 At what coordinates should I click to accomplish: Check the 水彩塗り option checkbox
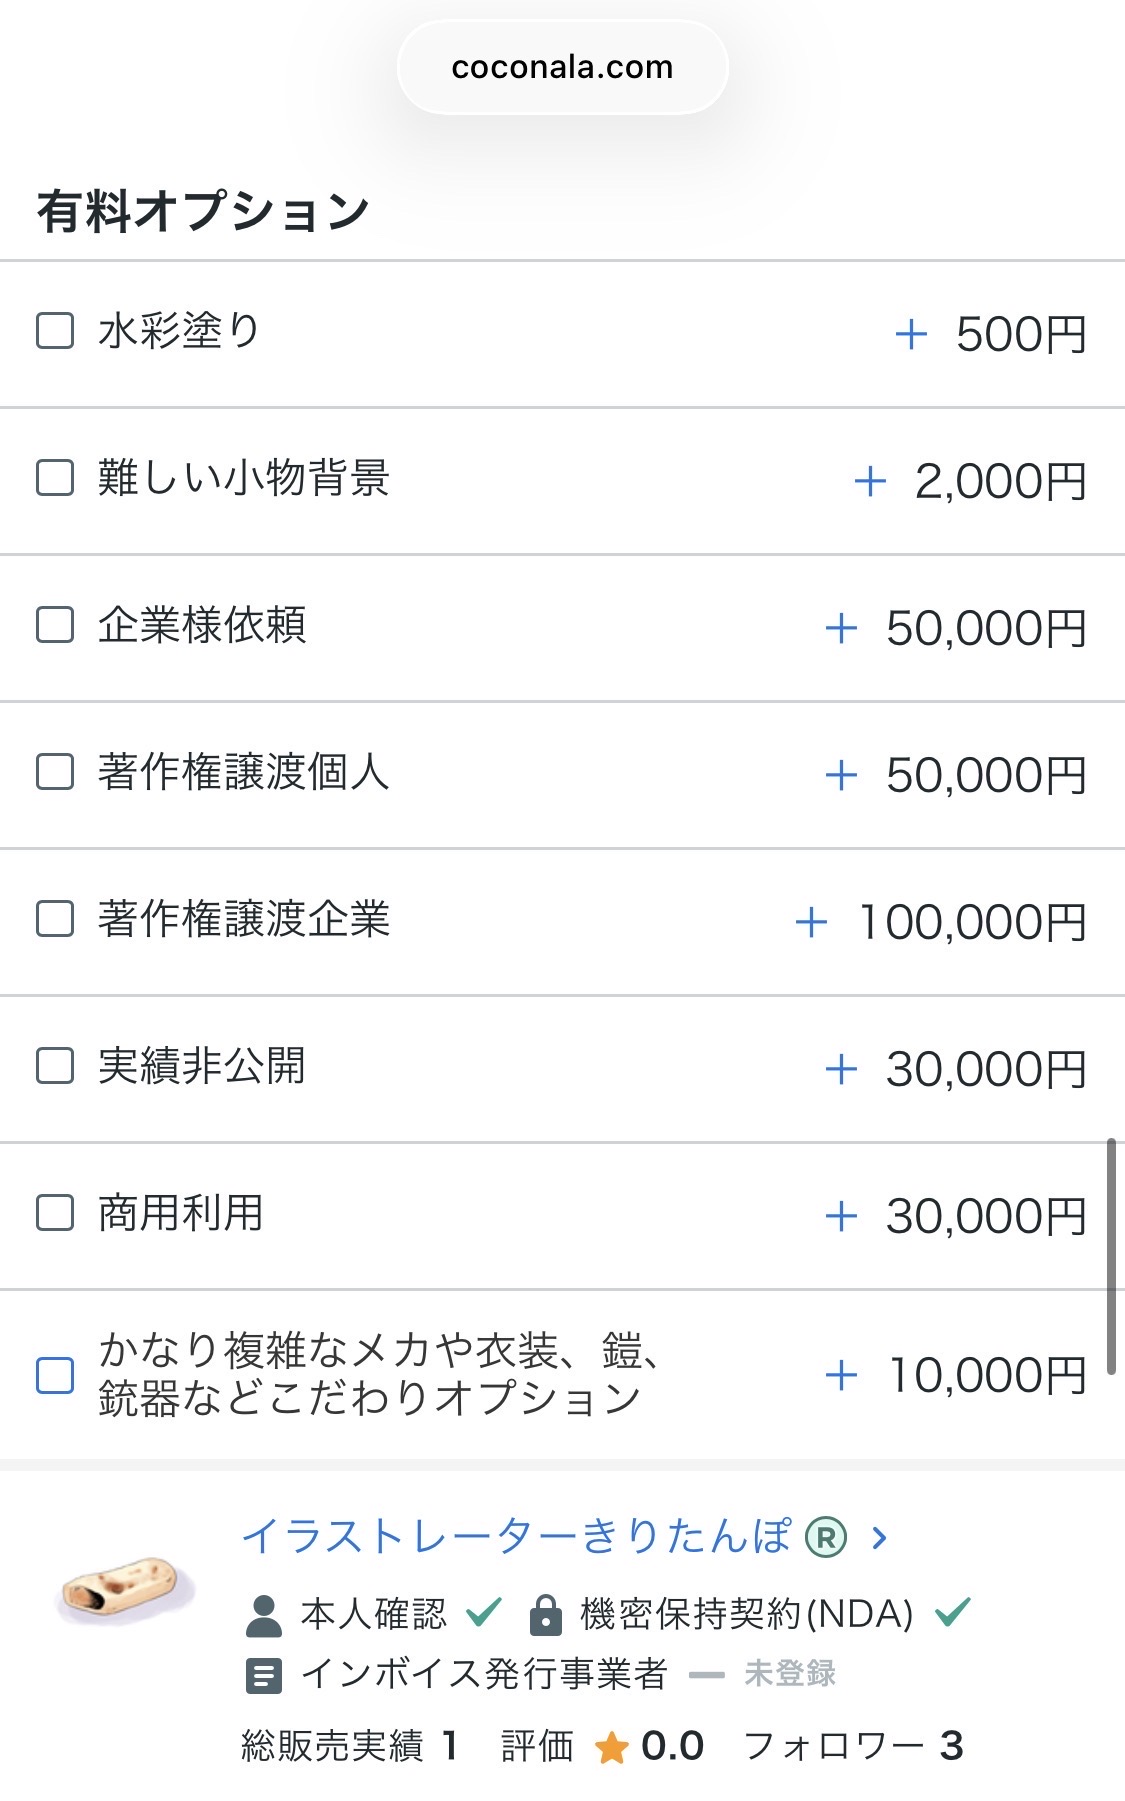[55, 331]
